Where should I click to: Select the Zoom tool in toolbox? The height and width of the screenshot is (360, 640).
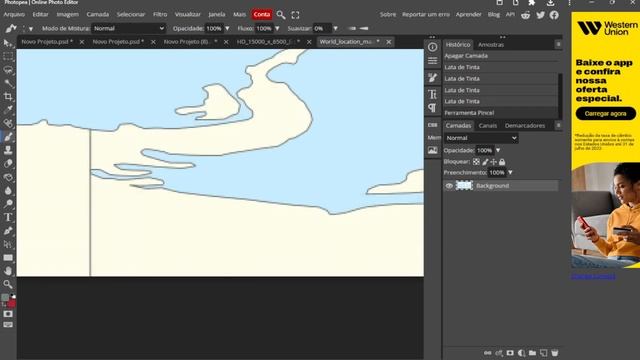pos(8,284)
